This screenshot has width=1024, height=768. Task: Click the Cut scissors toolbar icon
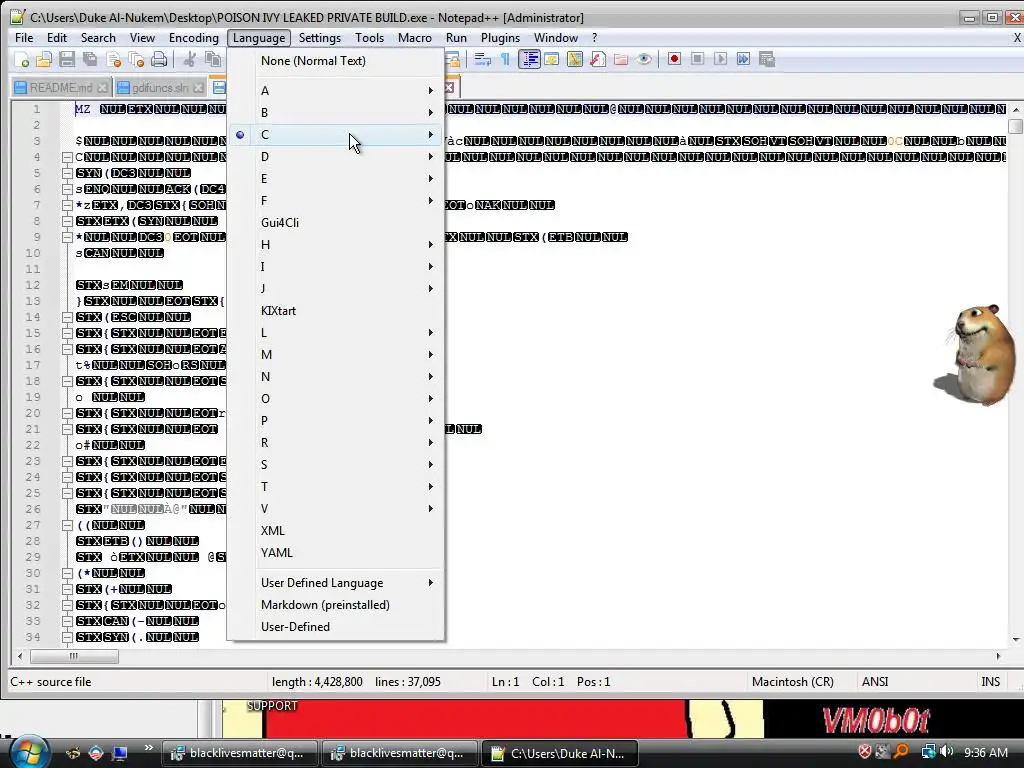[x=189, y=60]
